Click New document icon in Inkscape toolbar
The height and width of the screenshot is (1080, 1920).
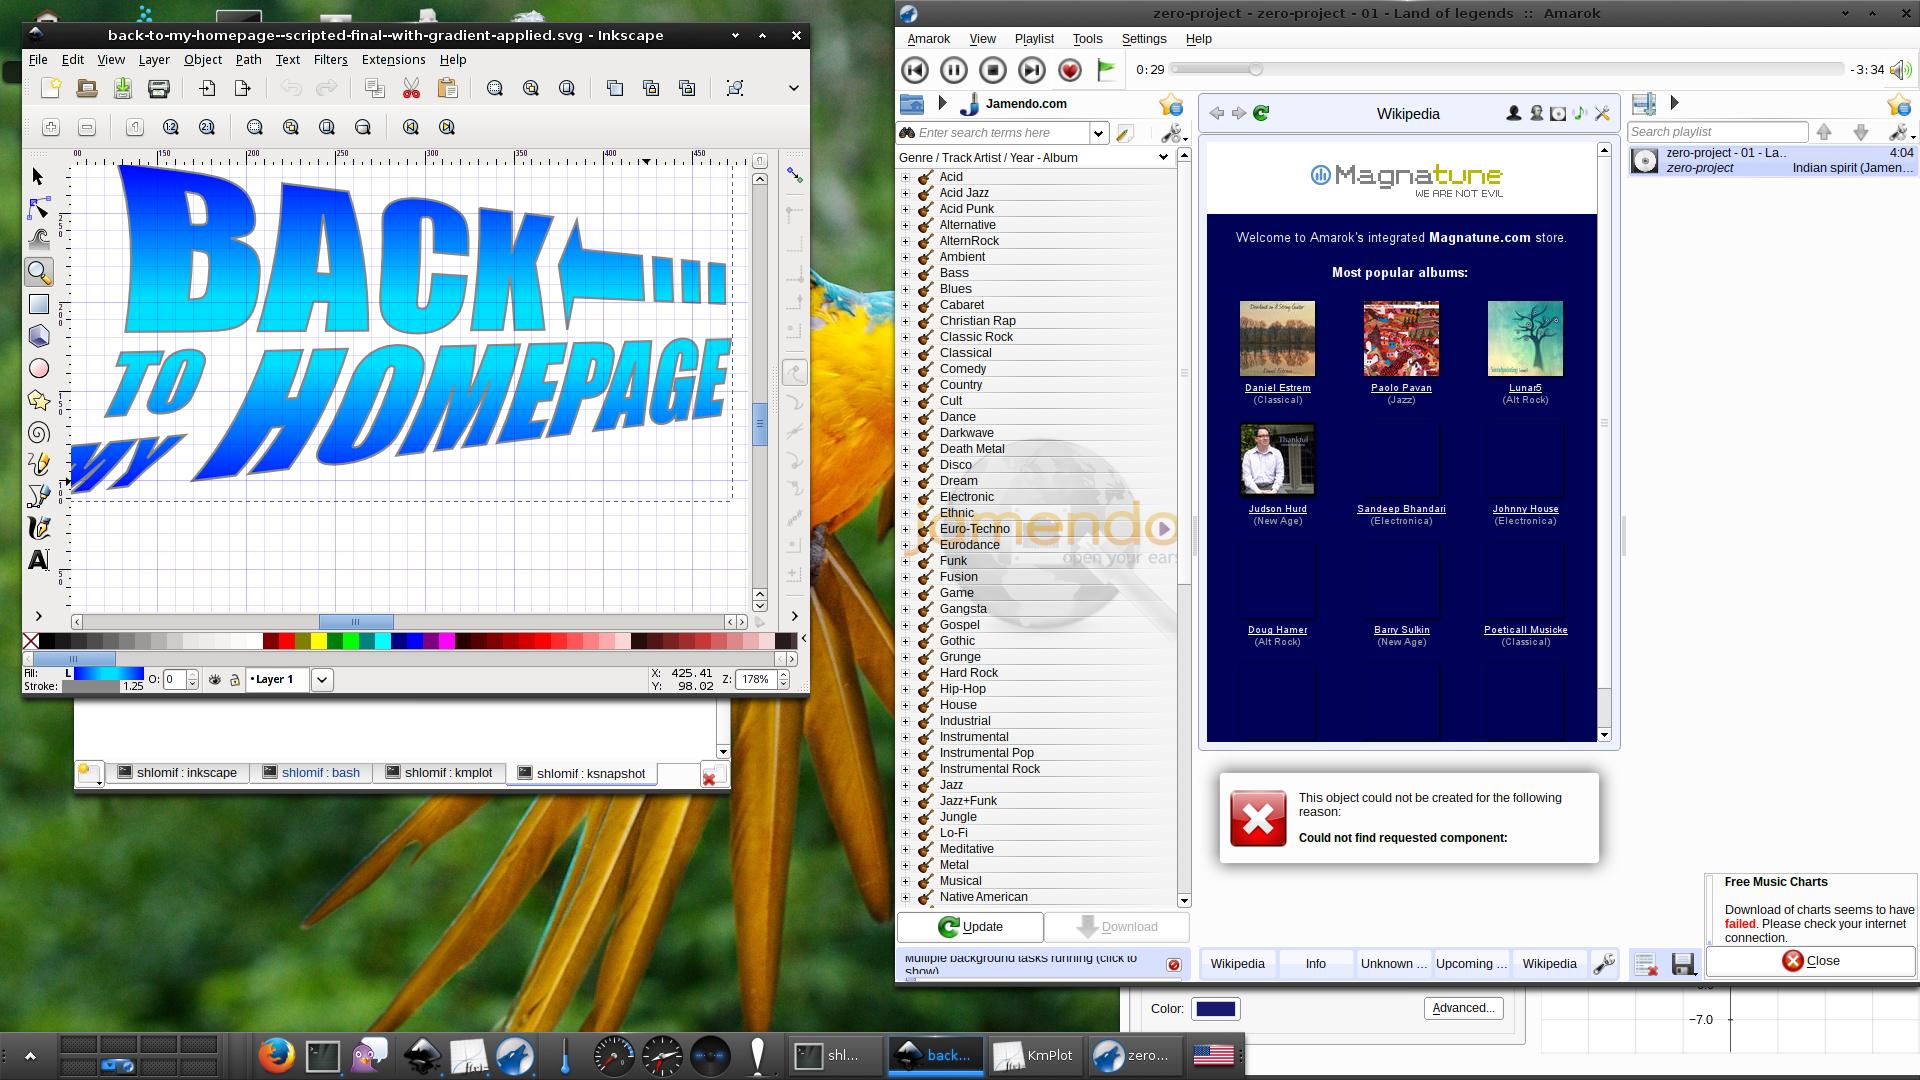[x=50, y=88]
